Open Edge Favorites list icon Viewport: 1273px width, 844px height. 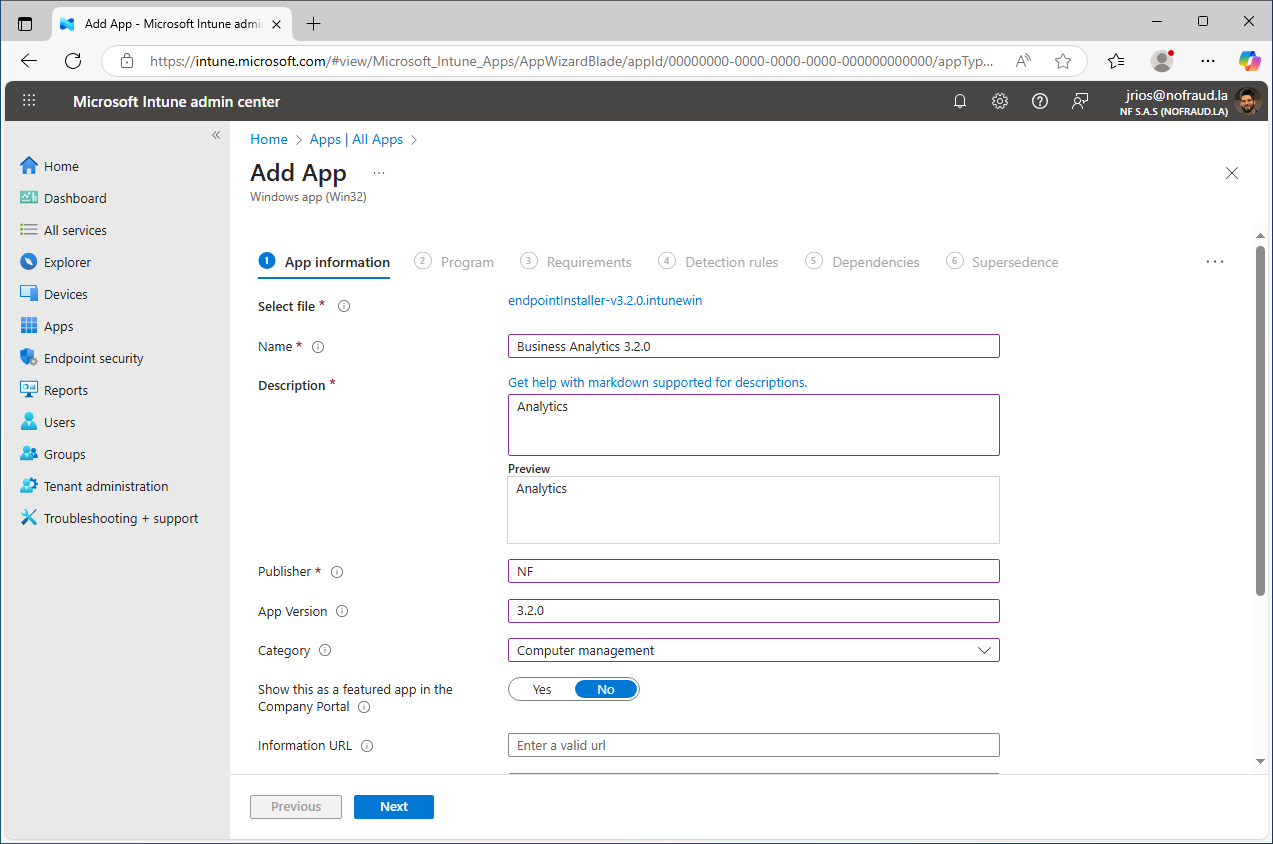(1116, 61)
